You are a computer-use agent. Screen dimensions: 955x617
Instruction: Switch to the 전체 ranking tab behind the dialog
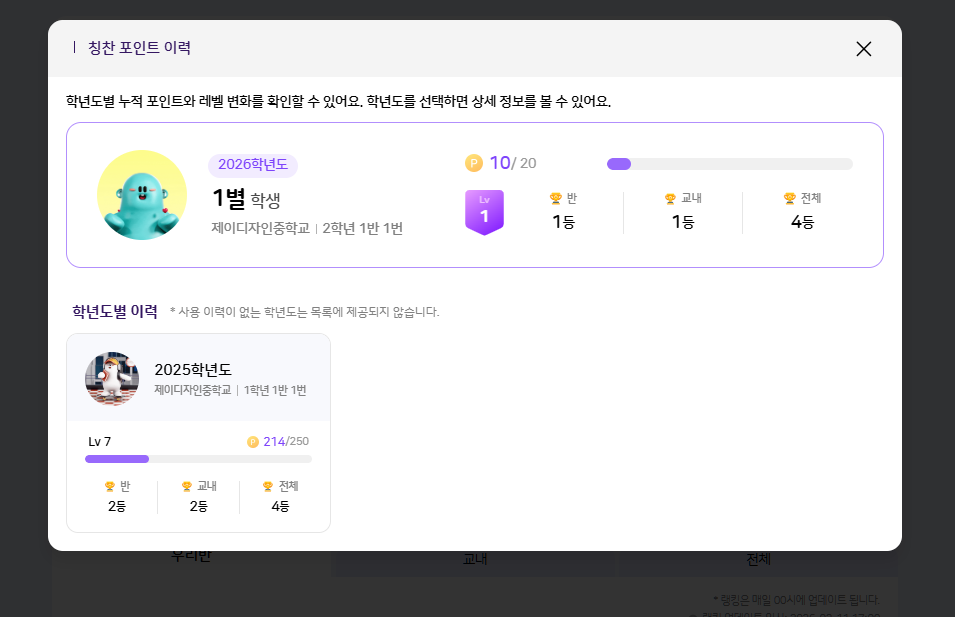[x=757, y=560]
